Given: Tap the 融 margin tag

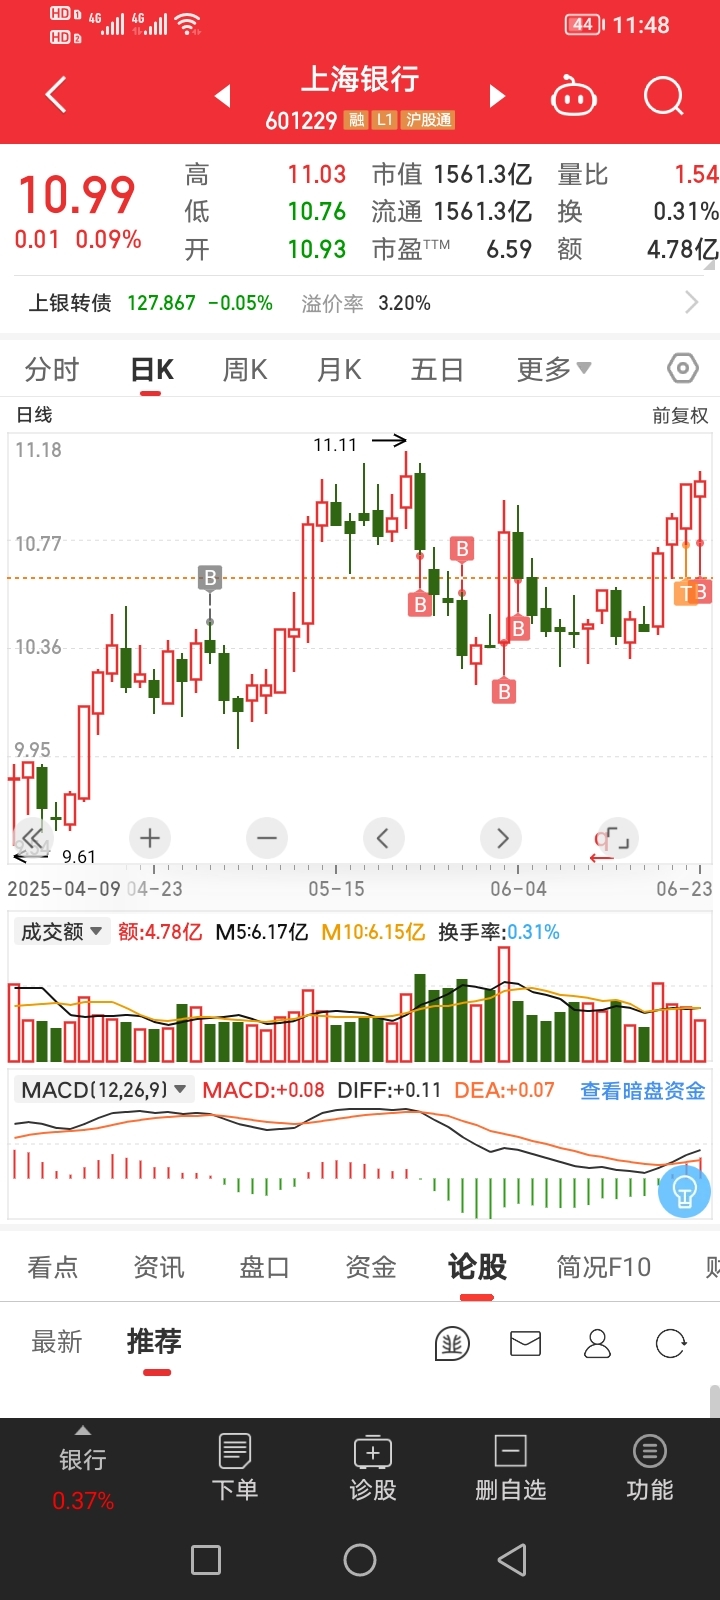Looking at the screenshot, I should coord(356,120).
